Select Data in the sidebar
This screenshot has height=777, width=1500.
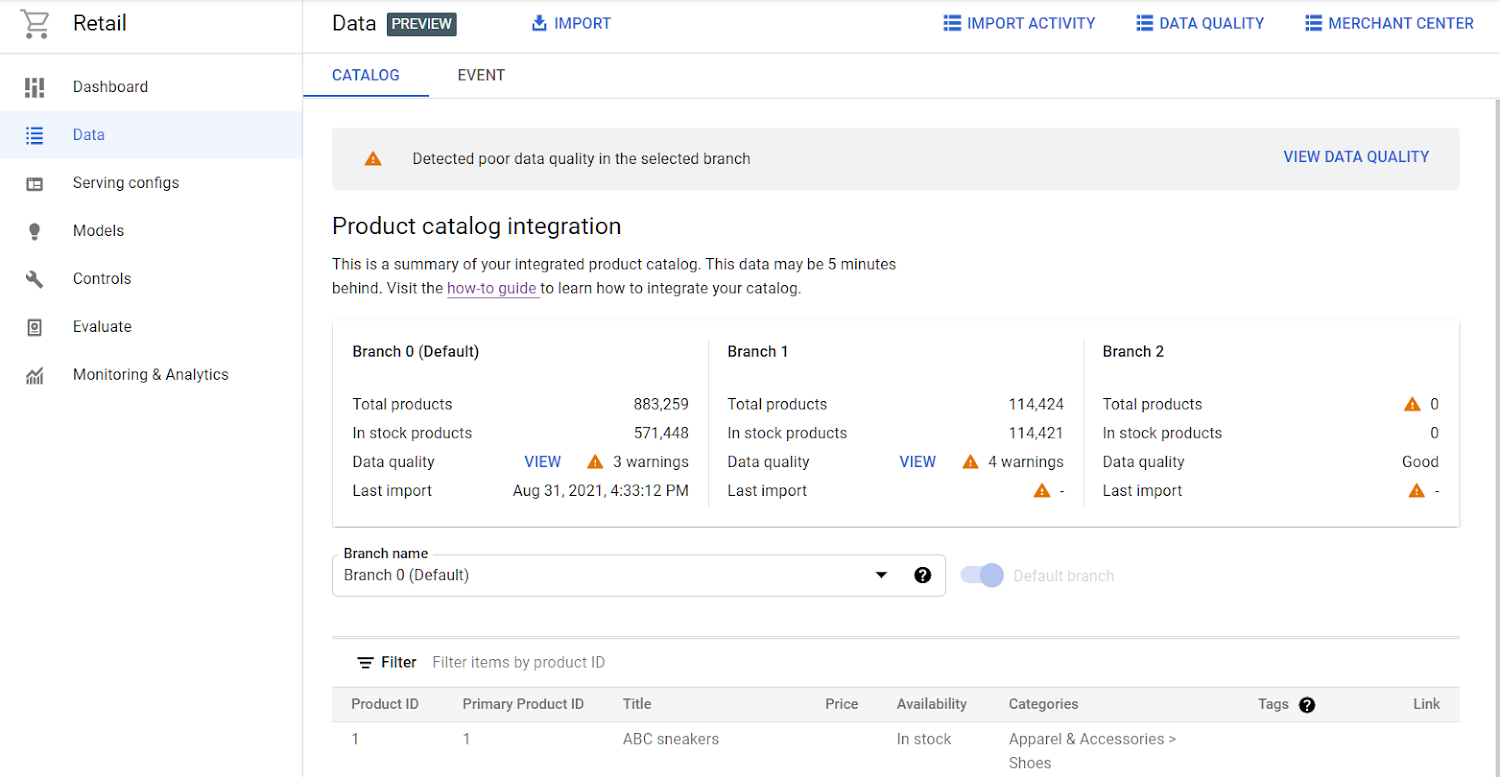pos(151,135)
